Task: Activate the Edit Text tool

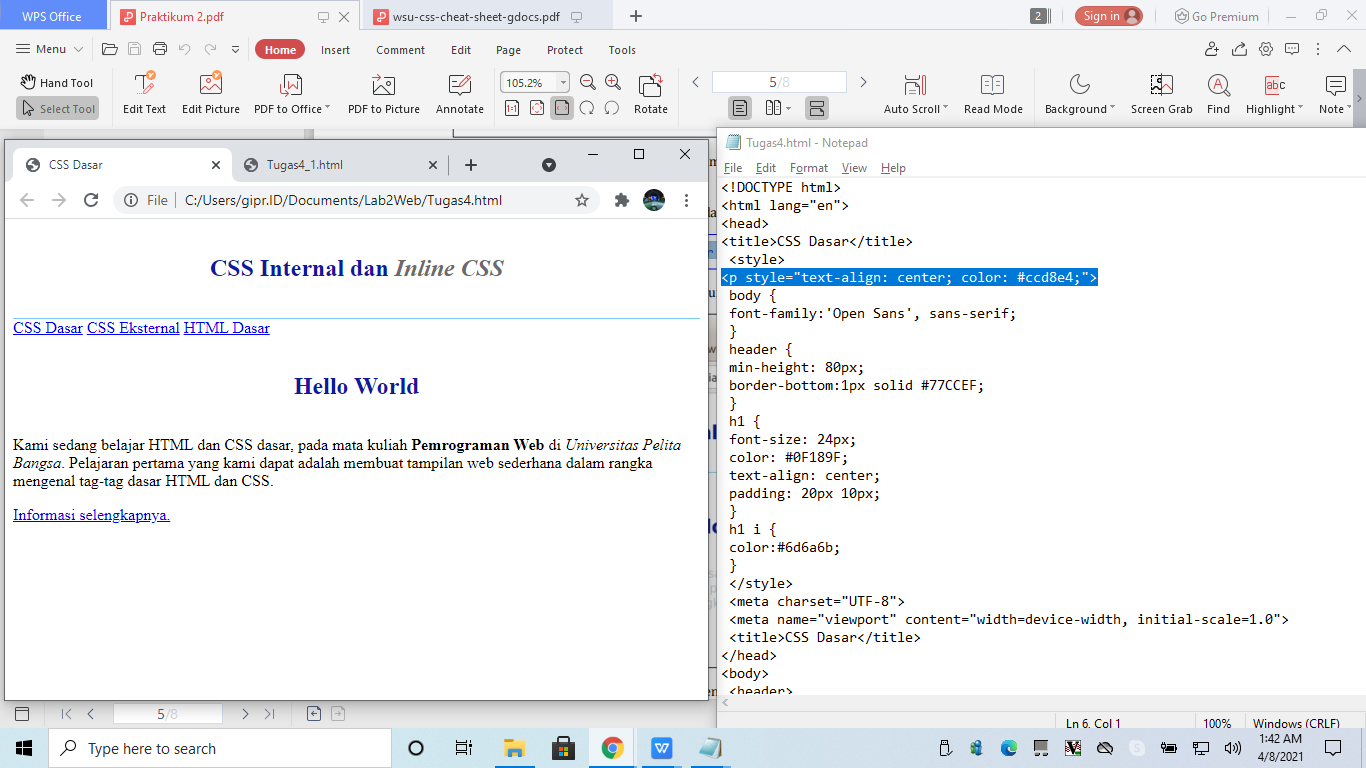Action: 144,93
